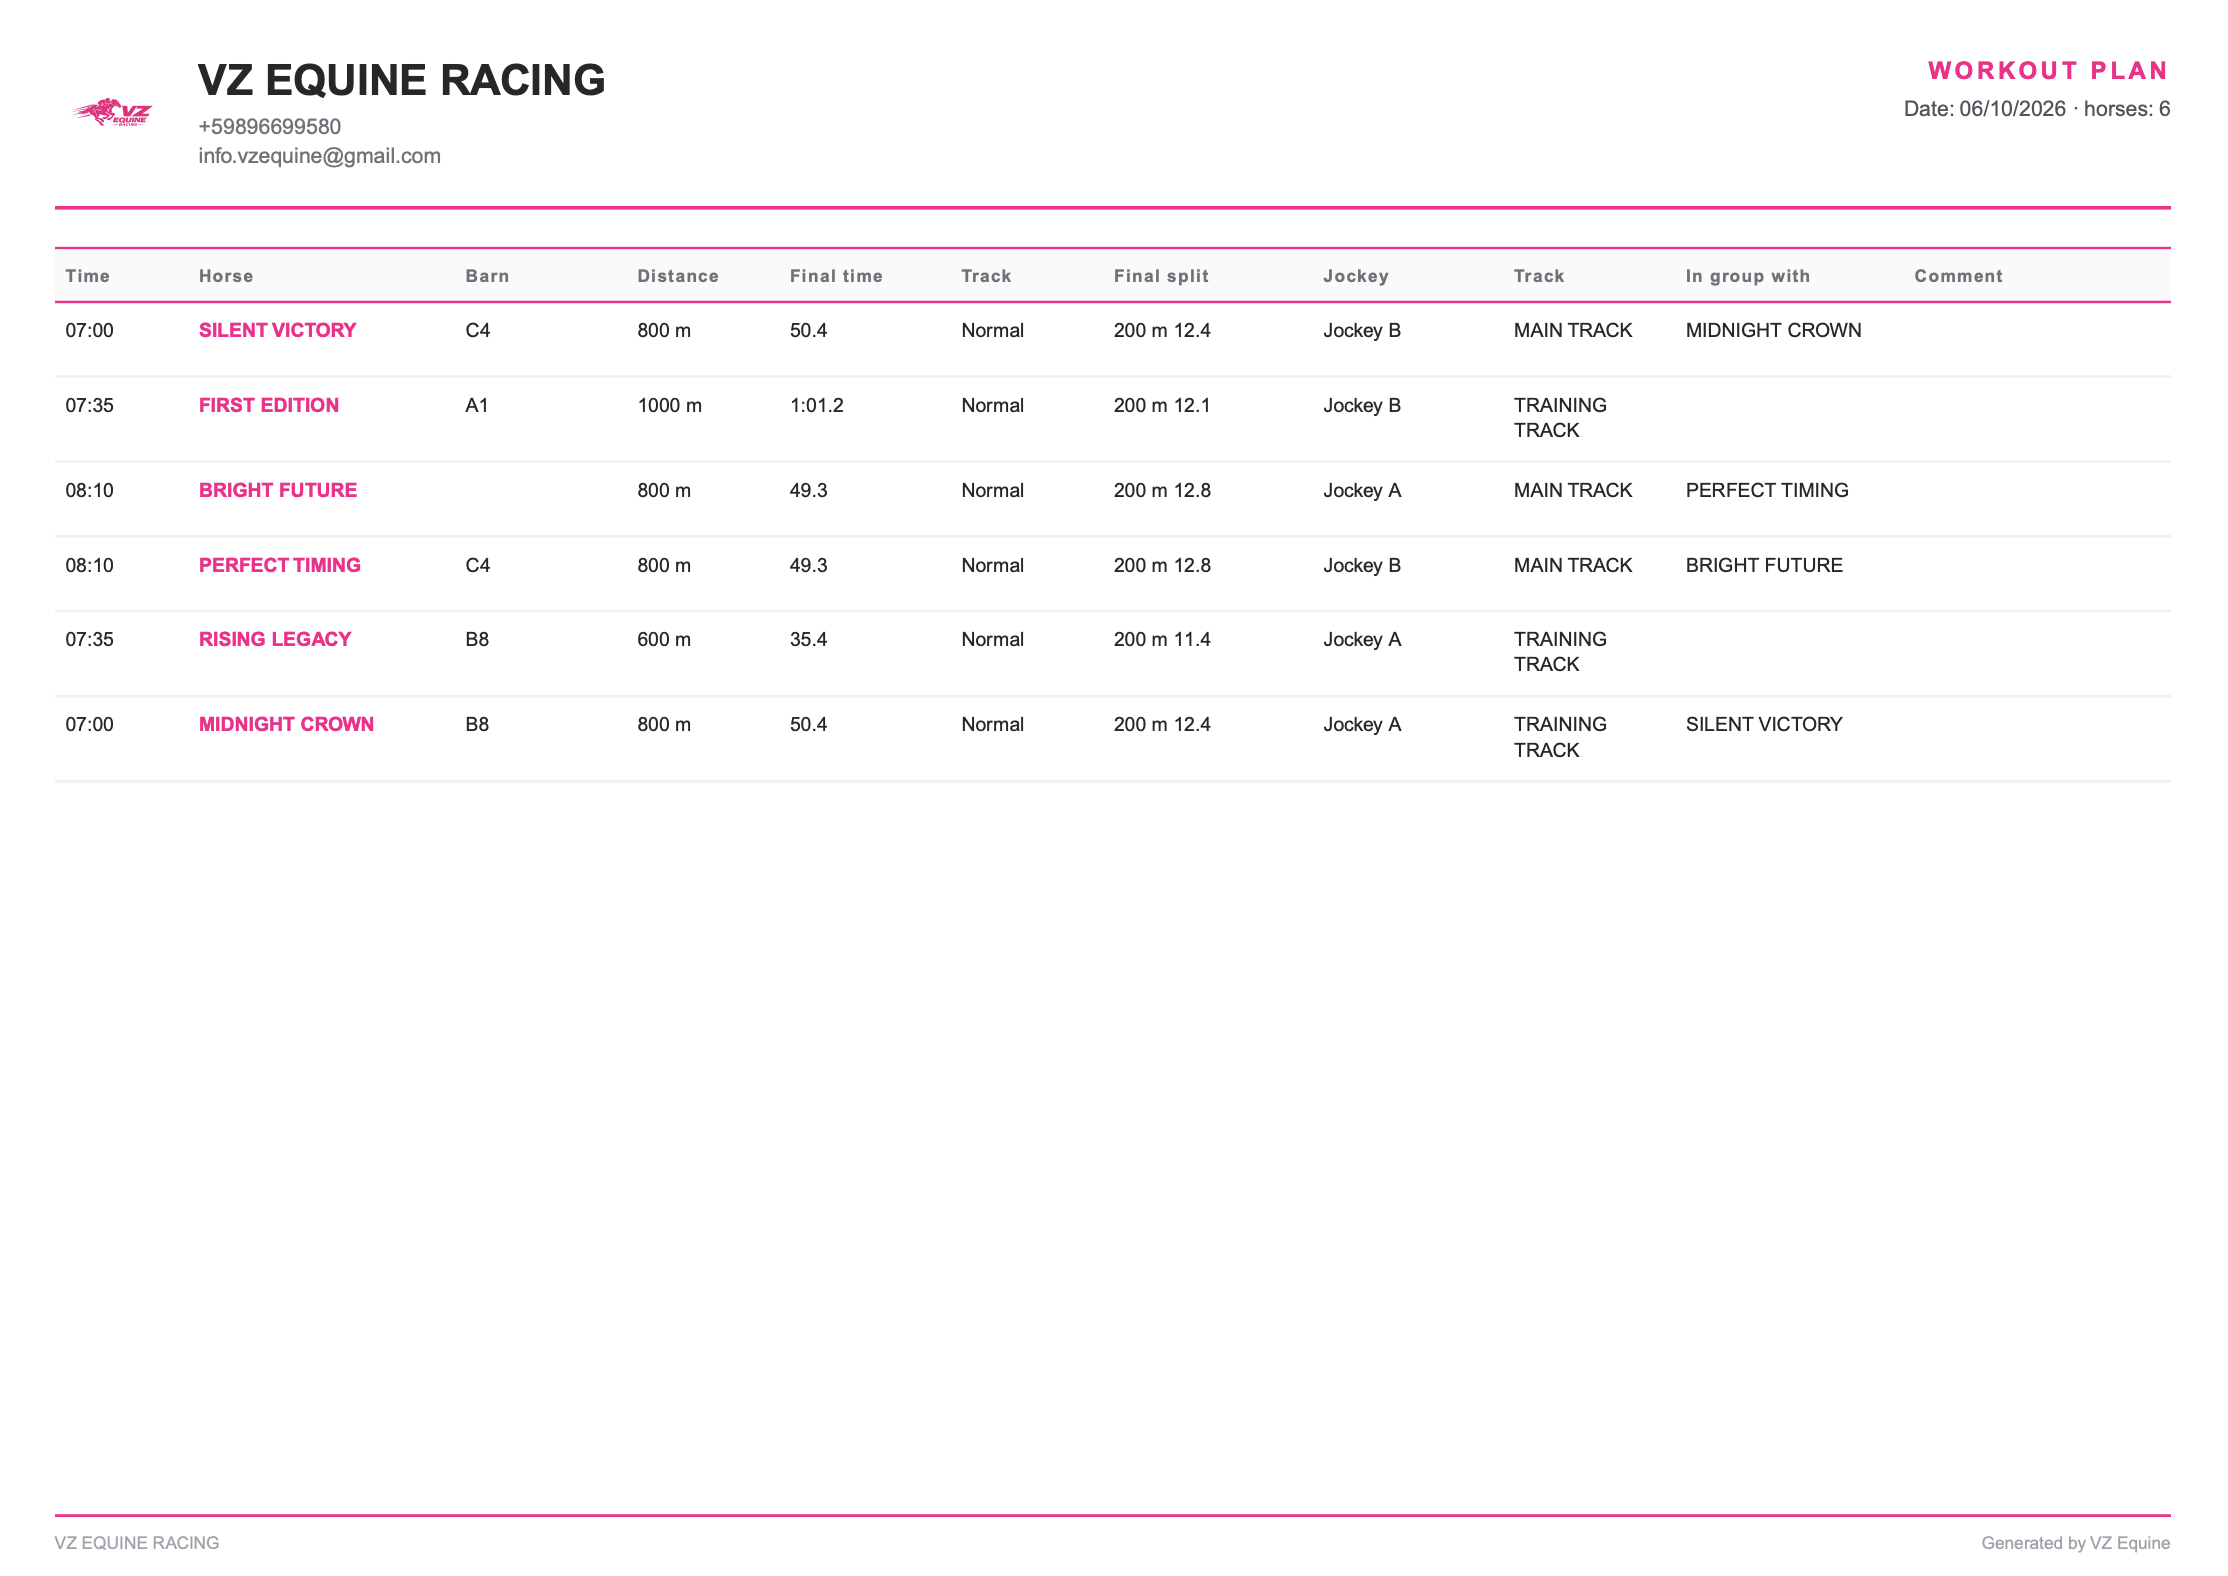Select the VZ EQUINE RACING title heading
The width and height of the screenshot is (2228, 1576).
click(x=402, y=80)
